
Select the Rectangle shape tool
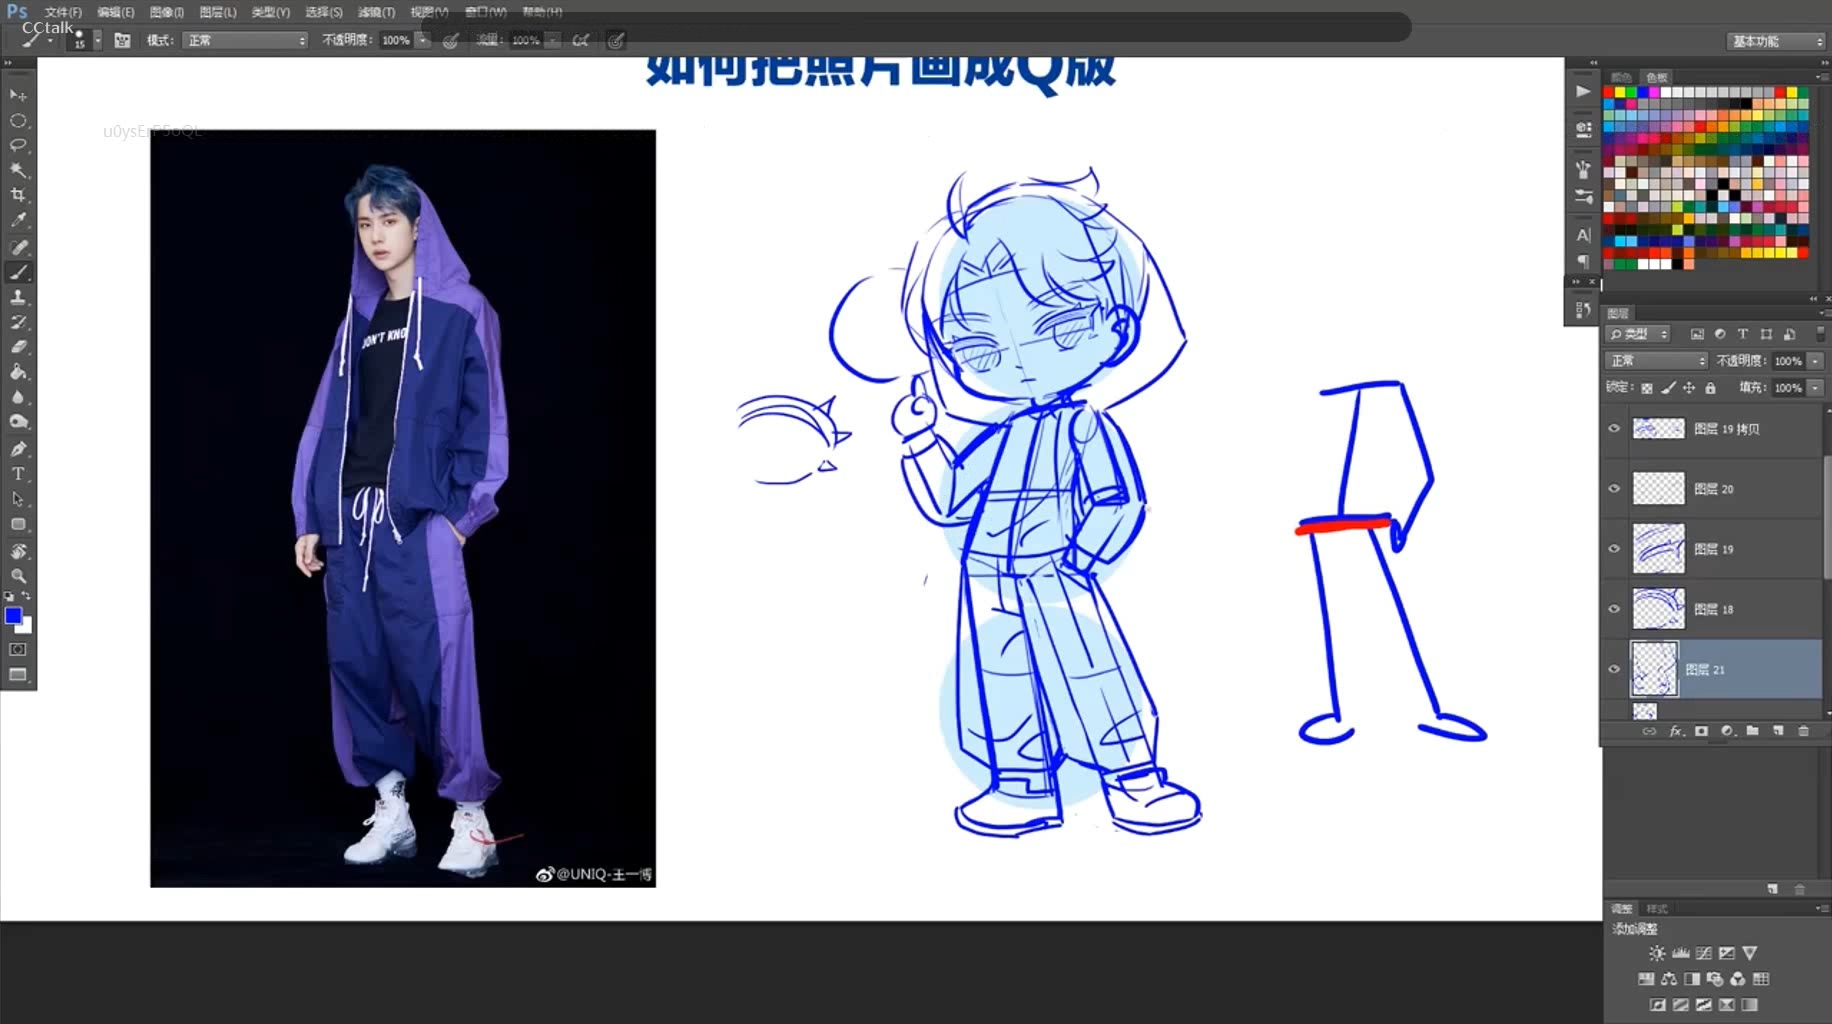(18, 524)
